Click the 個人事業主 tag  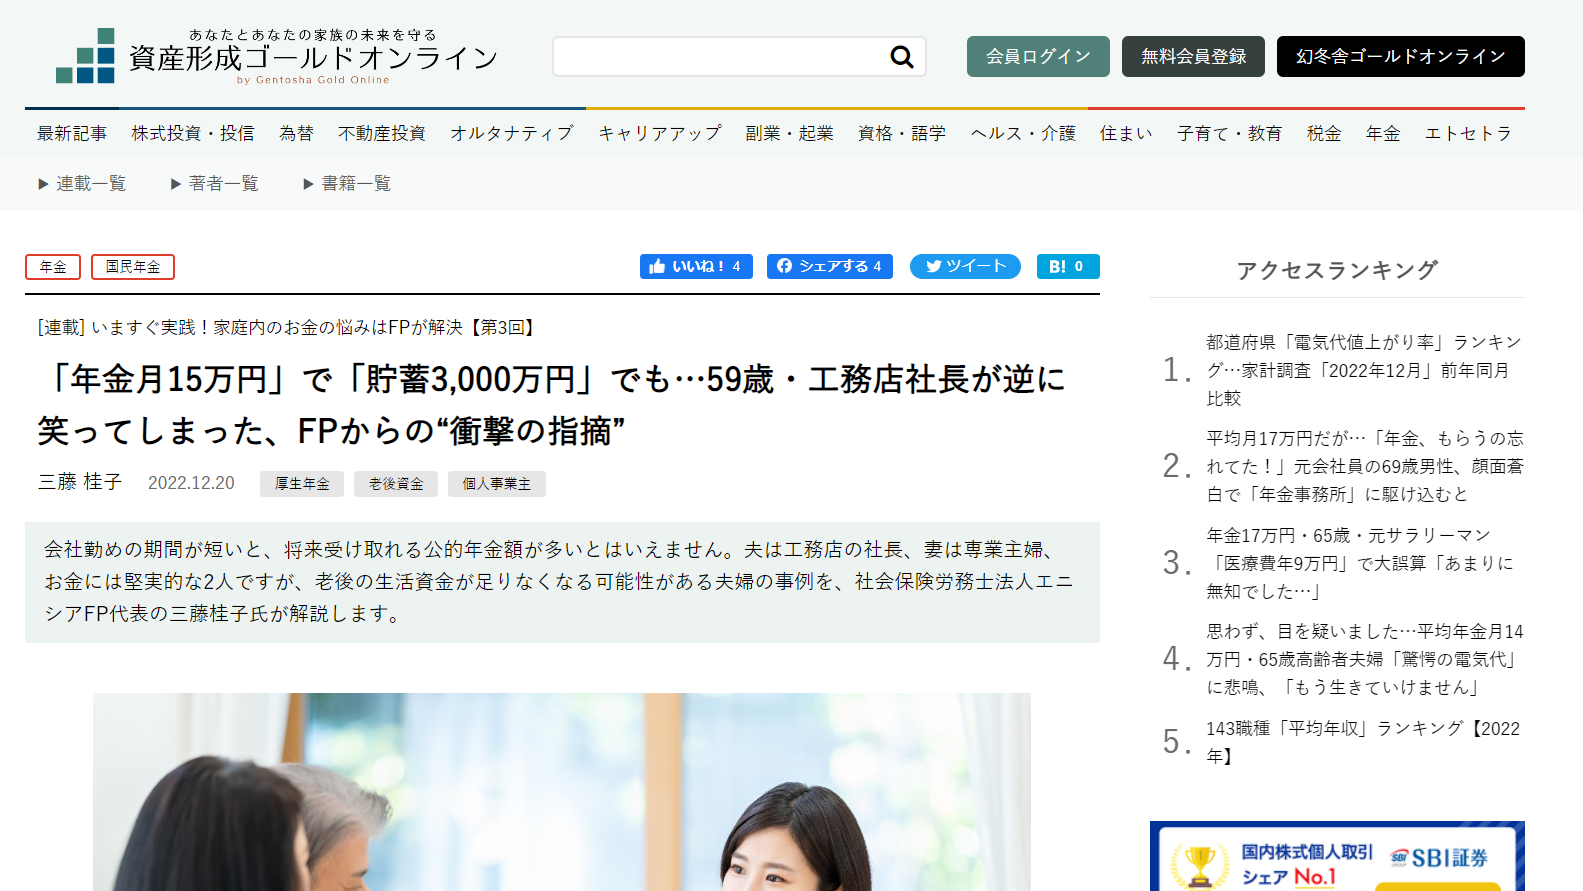pyautogui.click(x=497, y=484)
